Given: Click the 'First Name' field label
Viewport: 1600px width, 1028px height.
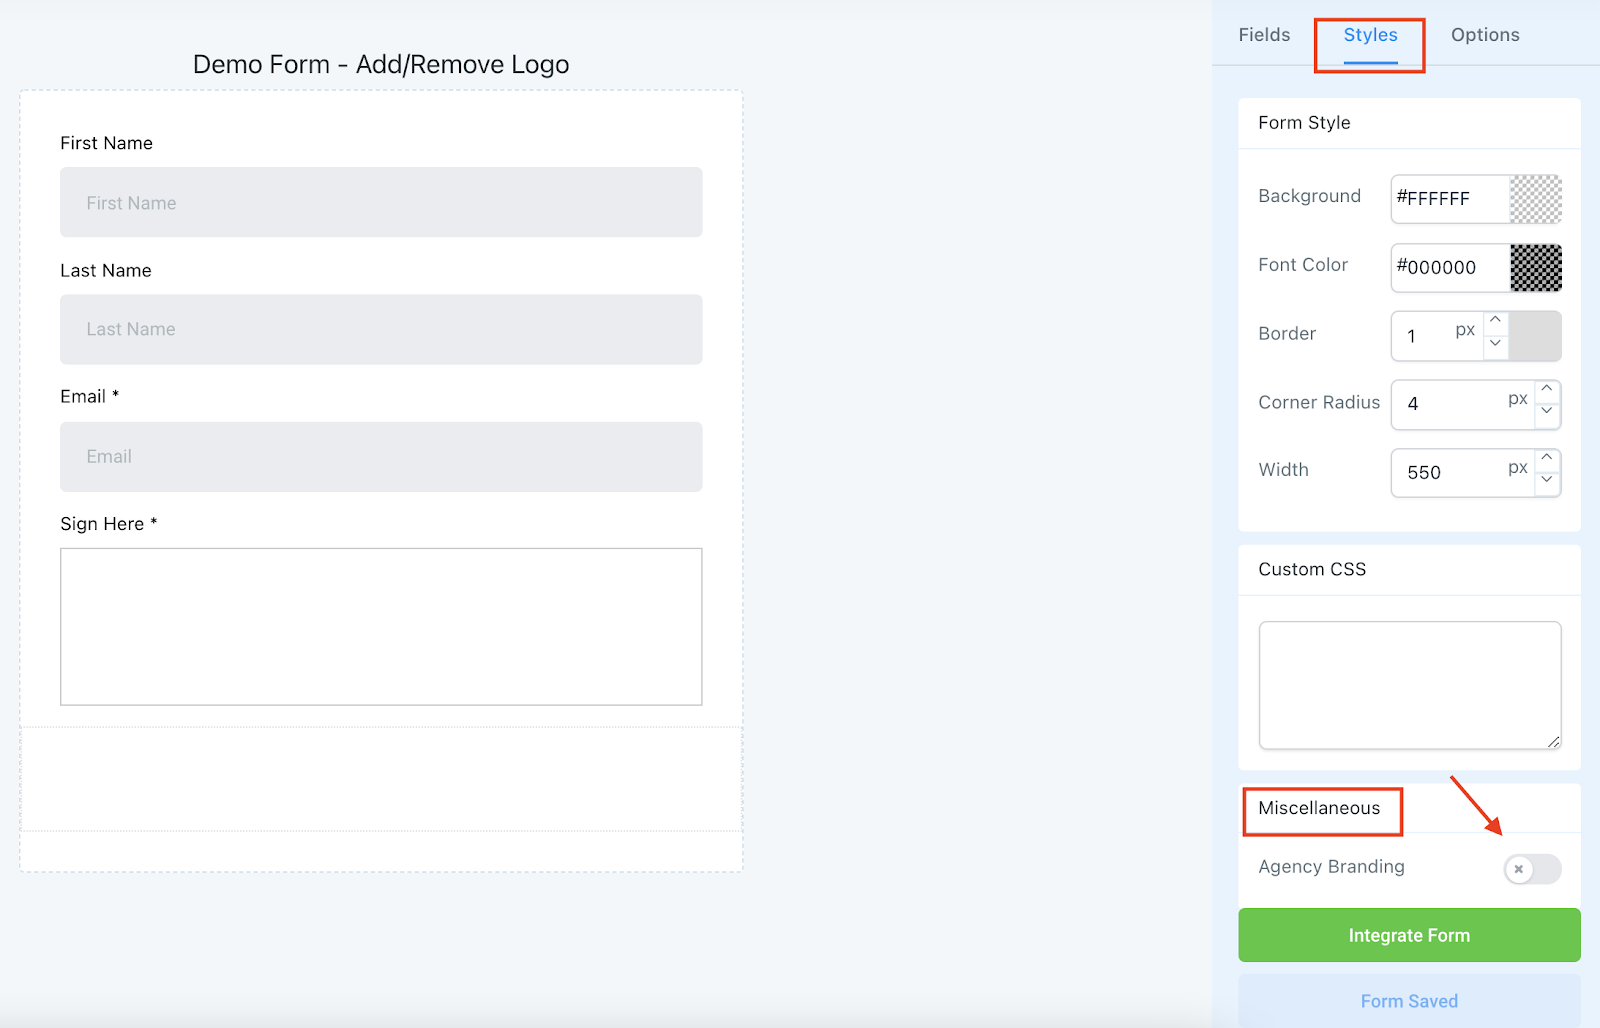Looking at the screenshot, I should (106, 143).
